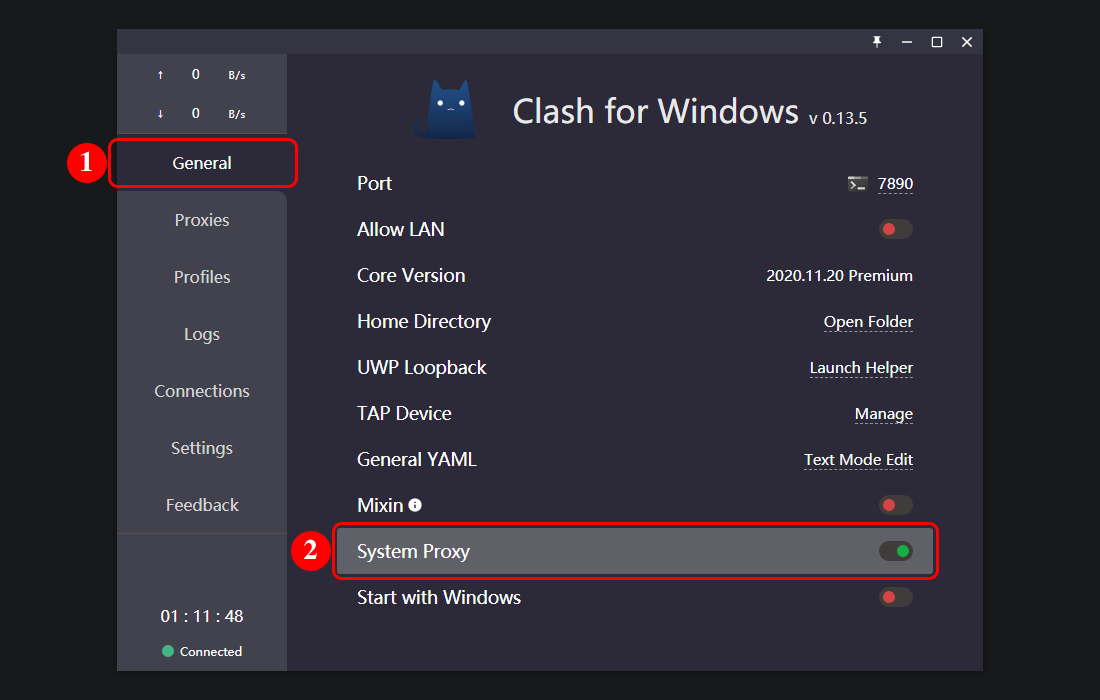This screenshot has height=700, width=1100.
Task: Enable the Mixin toggle
Action: pyautogui.click(x=895, y=505)
